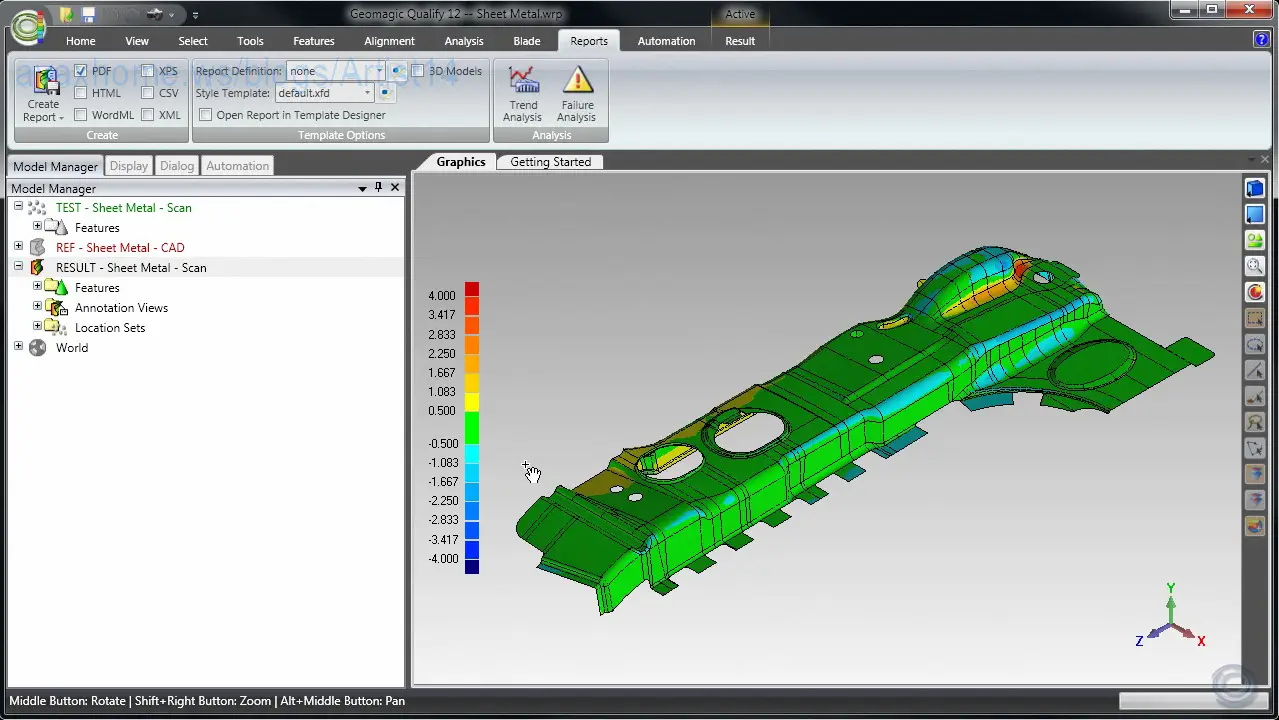Switch to the Analysis ribbon tab
The image size is (1279, 720).
pyautogui.click(x=464, y=41)
